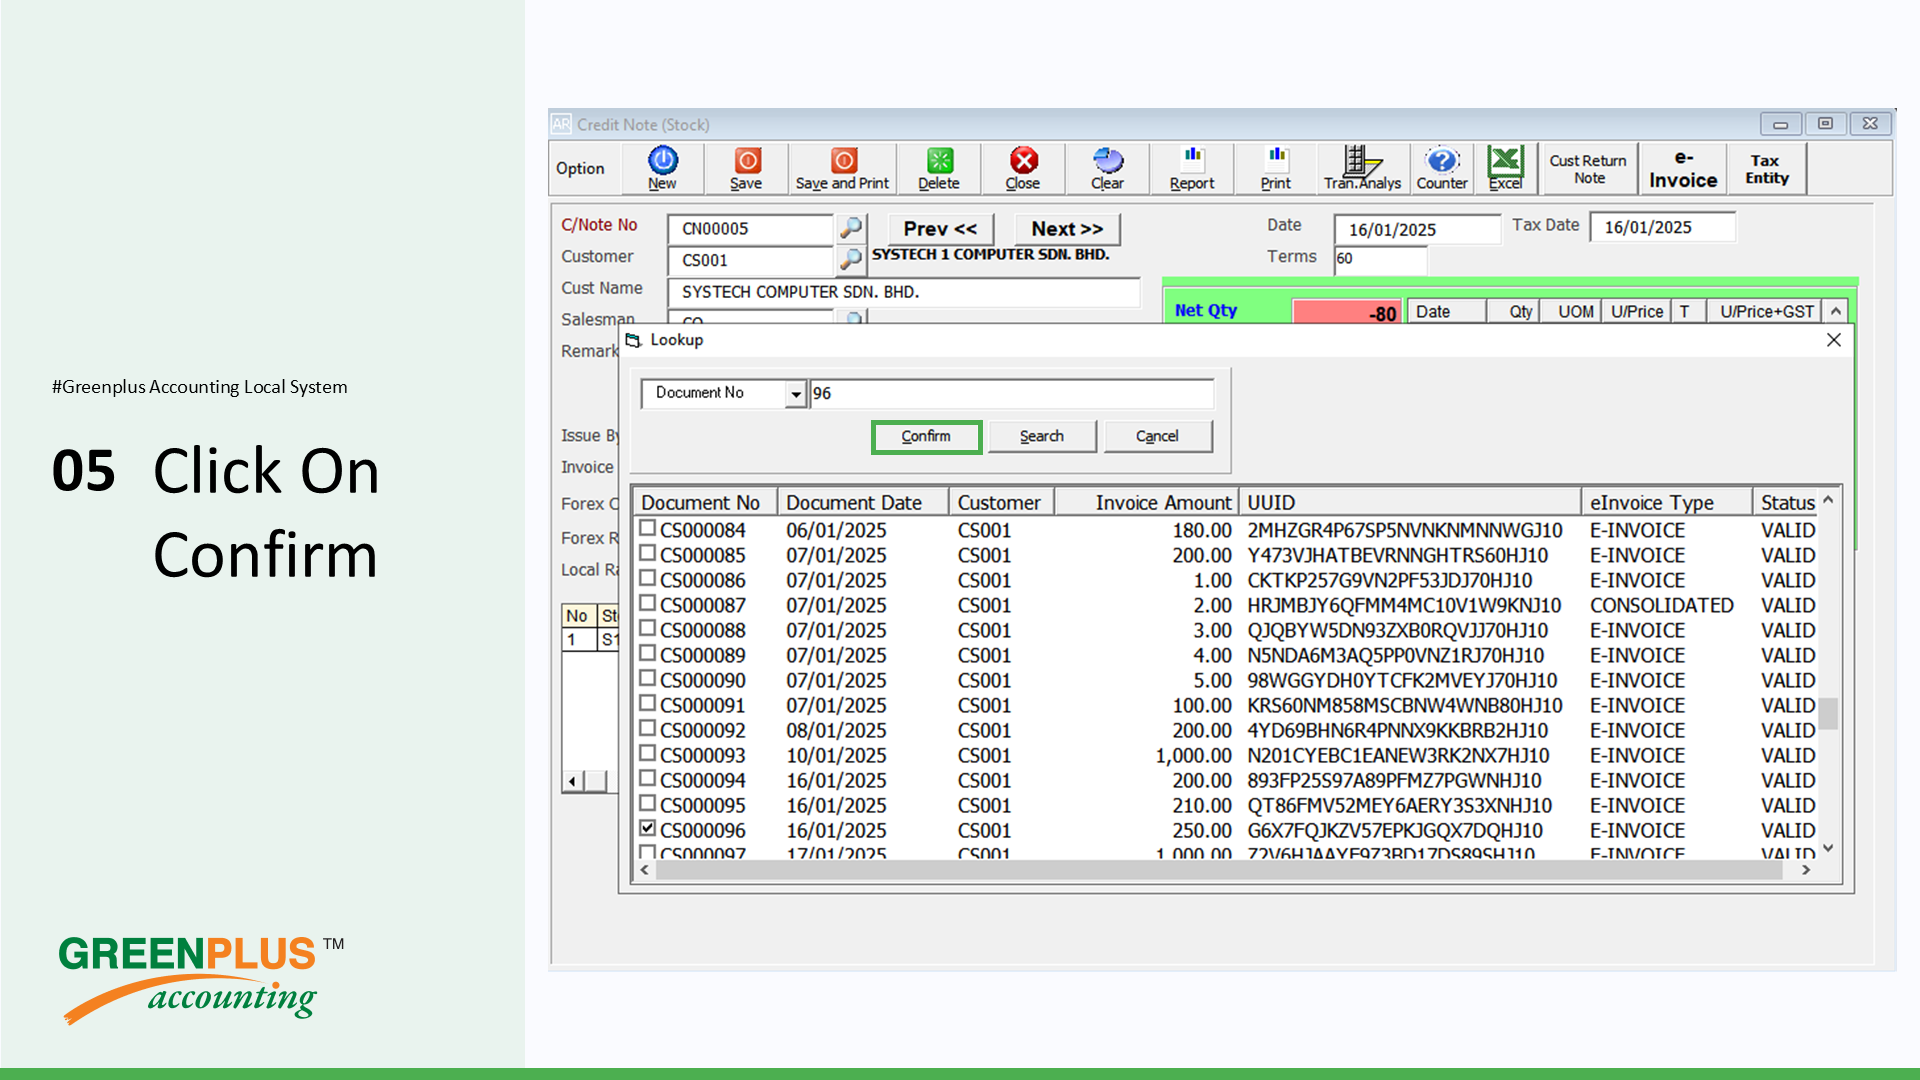Image resolution: width=1920 pixels, height=1080 pixels.
Task: Tick the checkbox for CS000086
Action: [648, 578]
